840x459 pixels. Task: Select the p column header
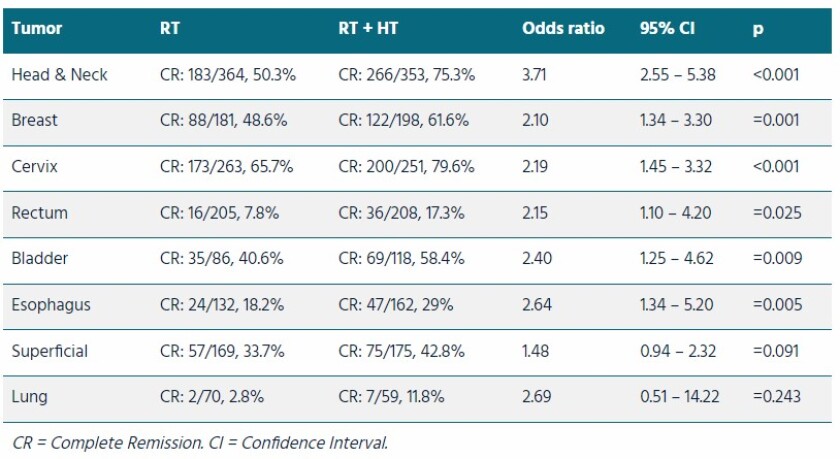758,28
